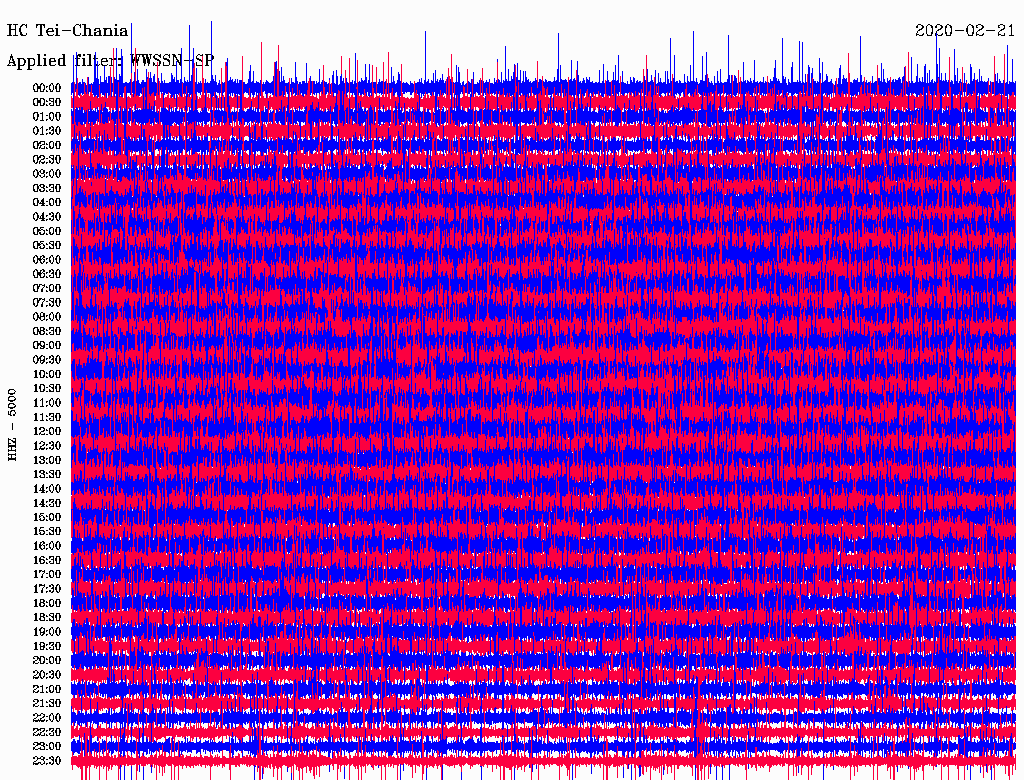This screenshot has height=780, width=1024.
Task: Select the 08:00 time label
Action: [x=47, y=317]
